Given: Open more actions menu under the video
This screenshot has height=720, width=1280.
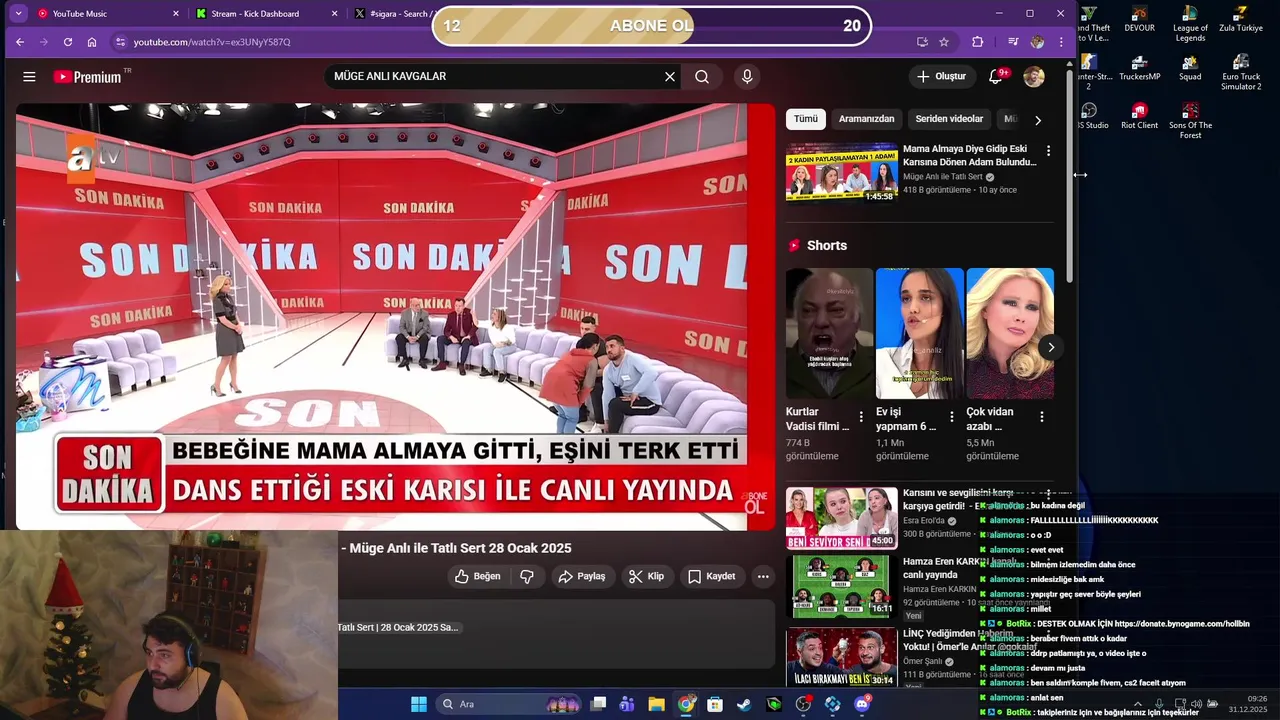Looking at the screenshot, I should click(763, 576).
